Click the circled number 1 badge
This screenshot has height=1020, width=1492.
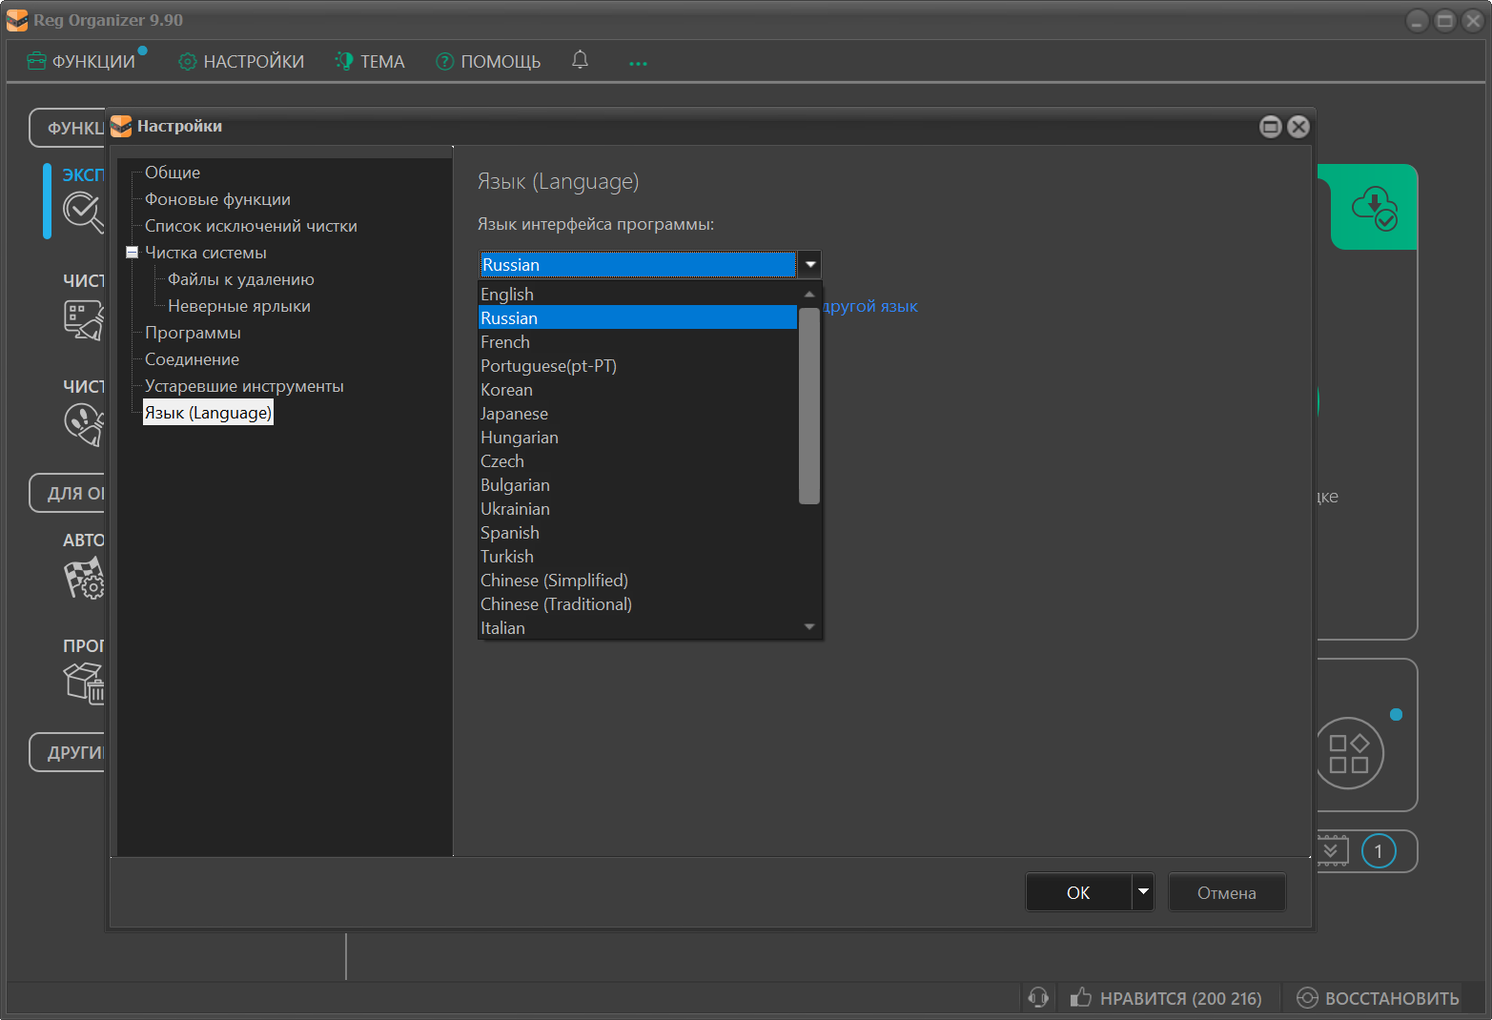click(x=1378, y=852)
